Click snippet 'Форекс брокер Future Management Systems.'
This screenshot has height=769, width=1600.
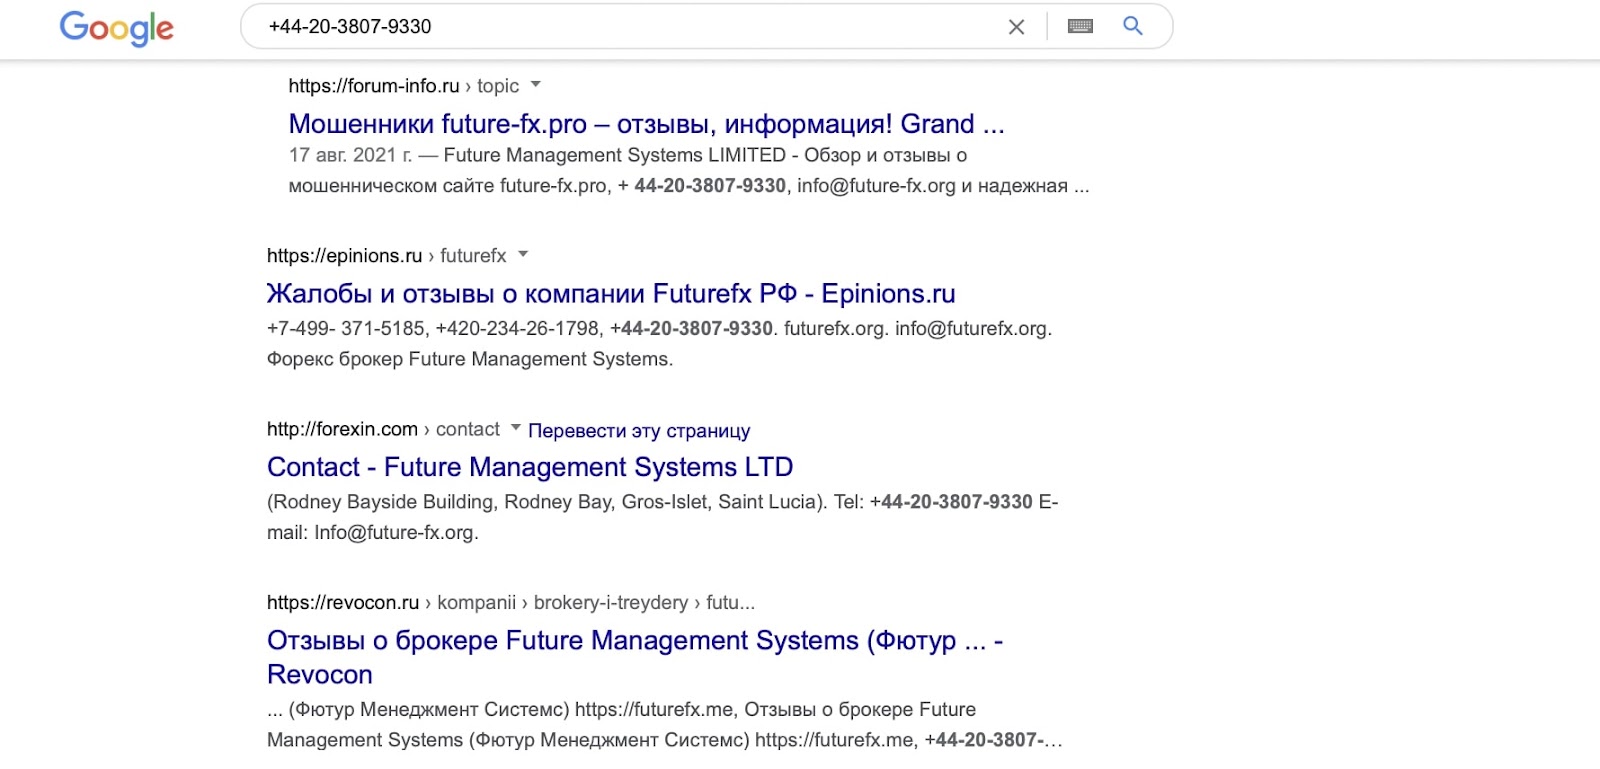[470, 359]
